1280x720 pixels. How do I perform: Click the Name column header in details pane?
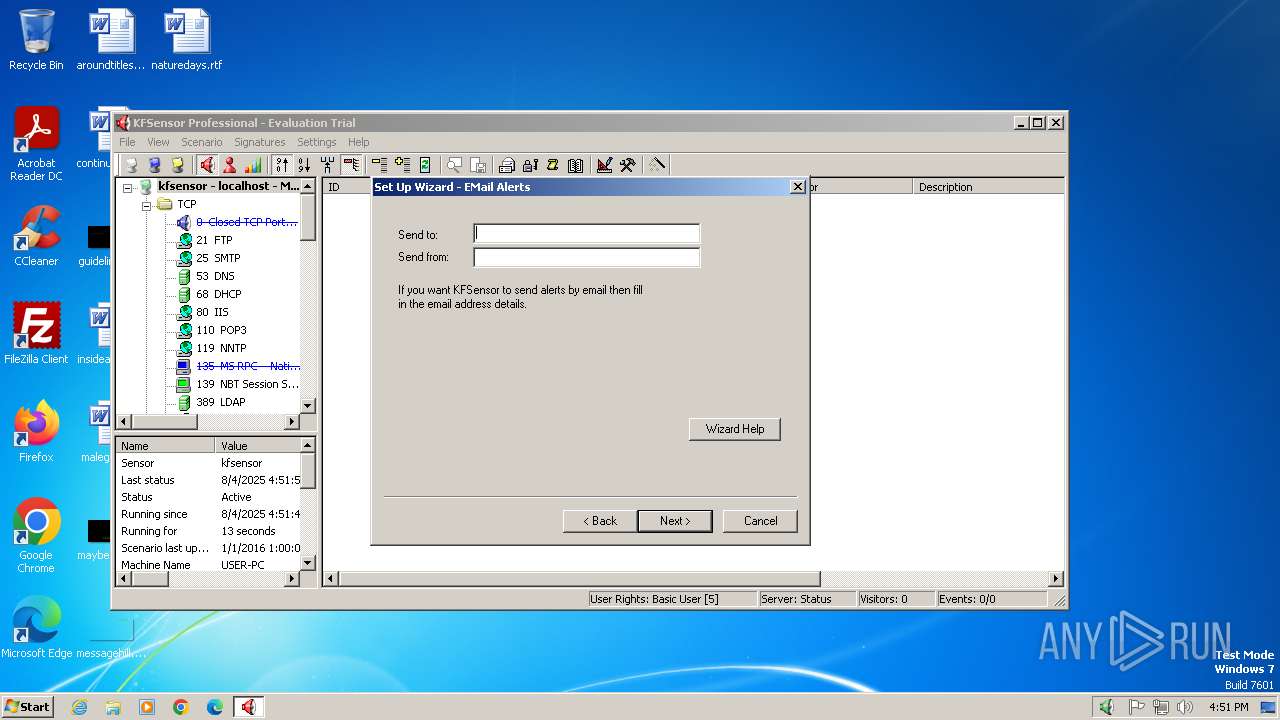point(165,446)
